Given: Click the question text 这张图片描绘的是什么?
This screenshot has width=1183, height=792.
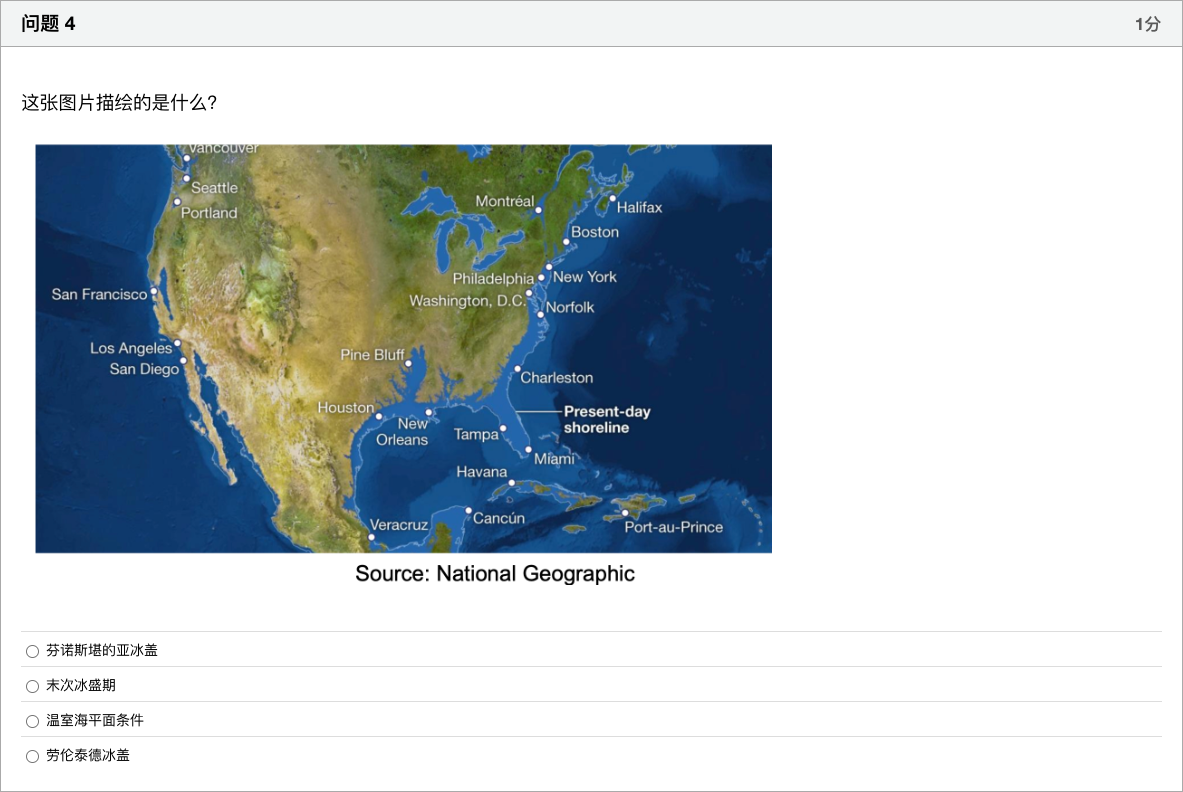Looking at the screenshot, I should [x=119, y=103].
